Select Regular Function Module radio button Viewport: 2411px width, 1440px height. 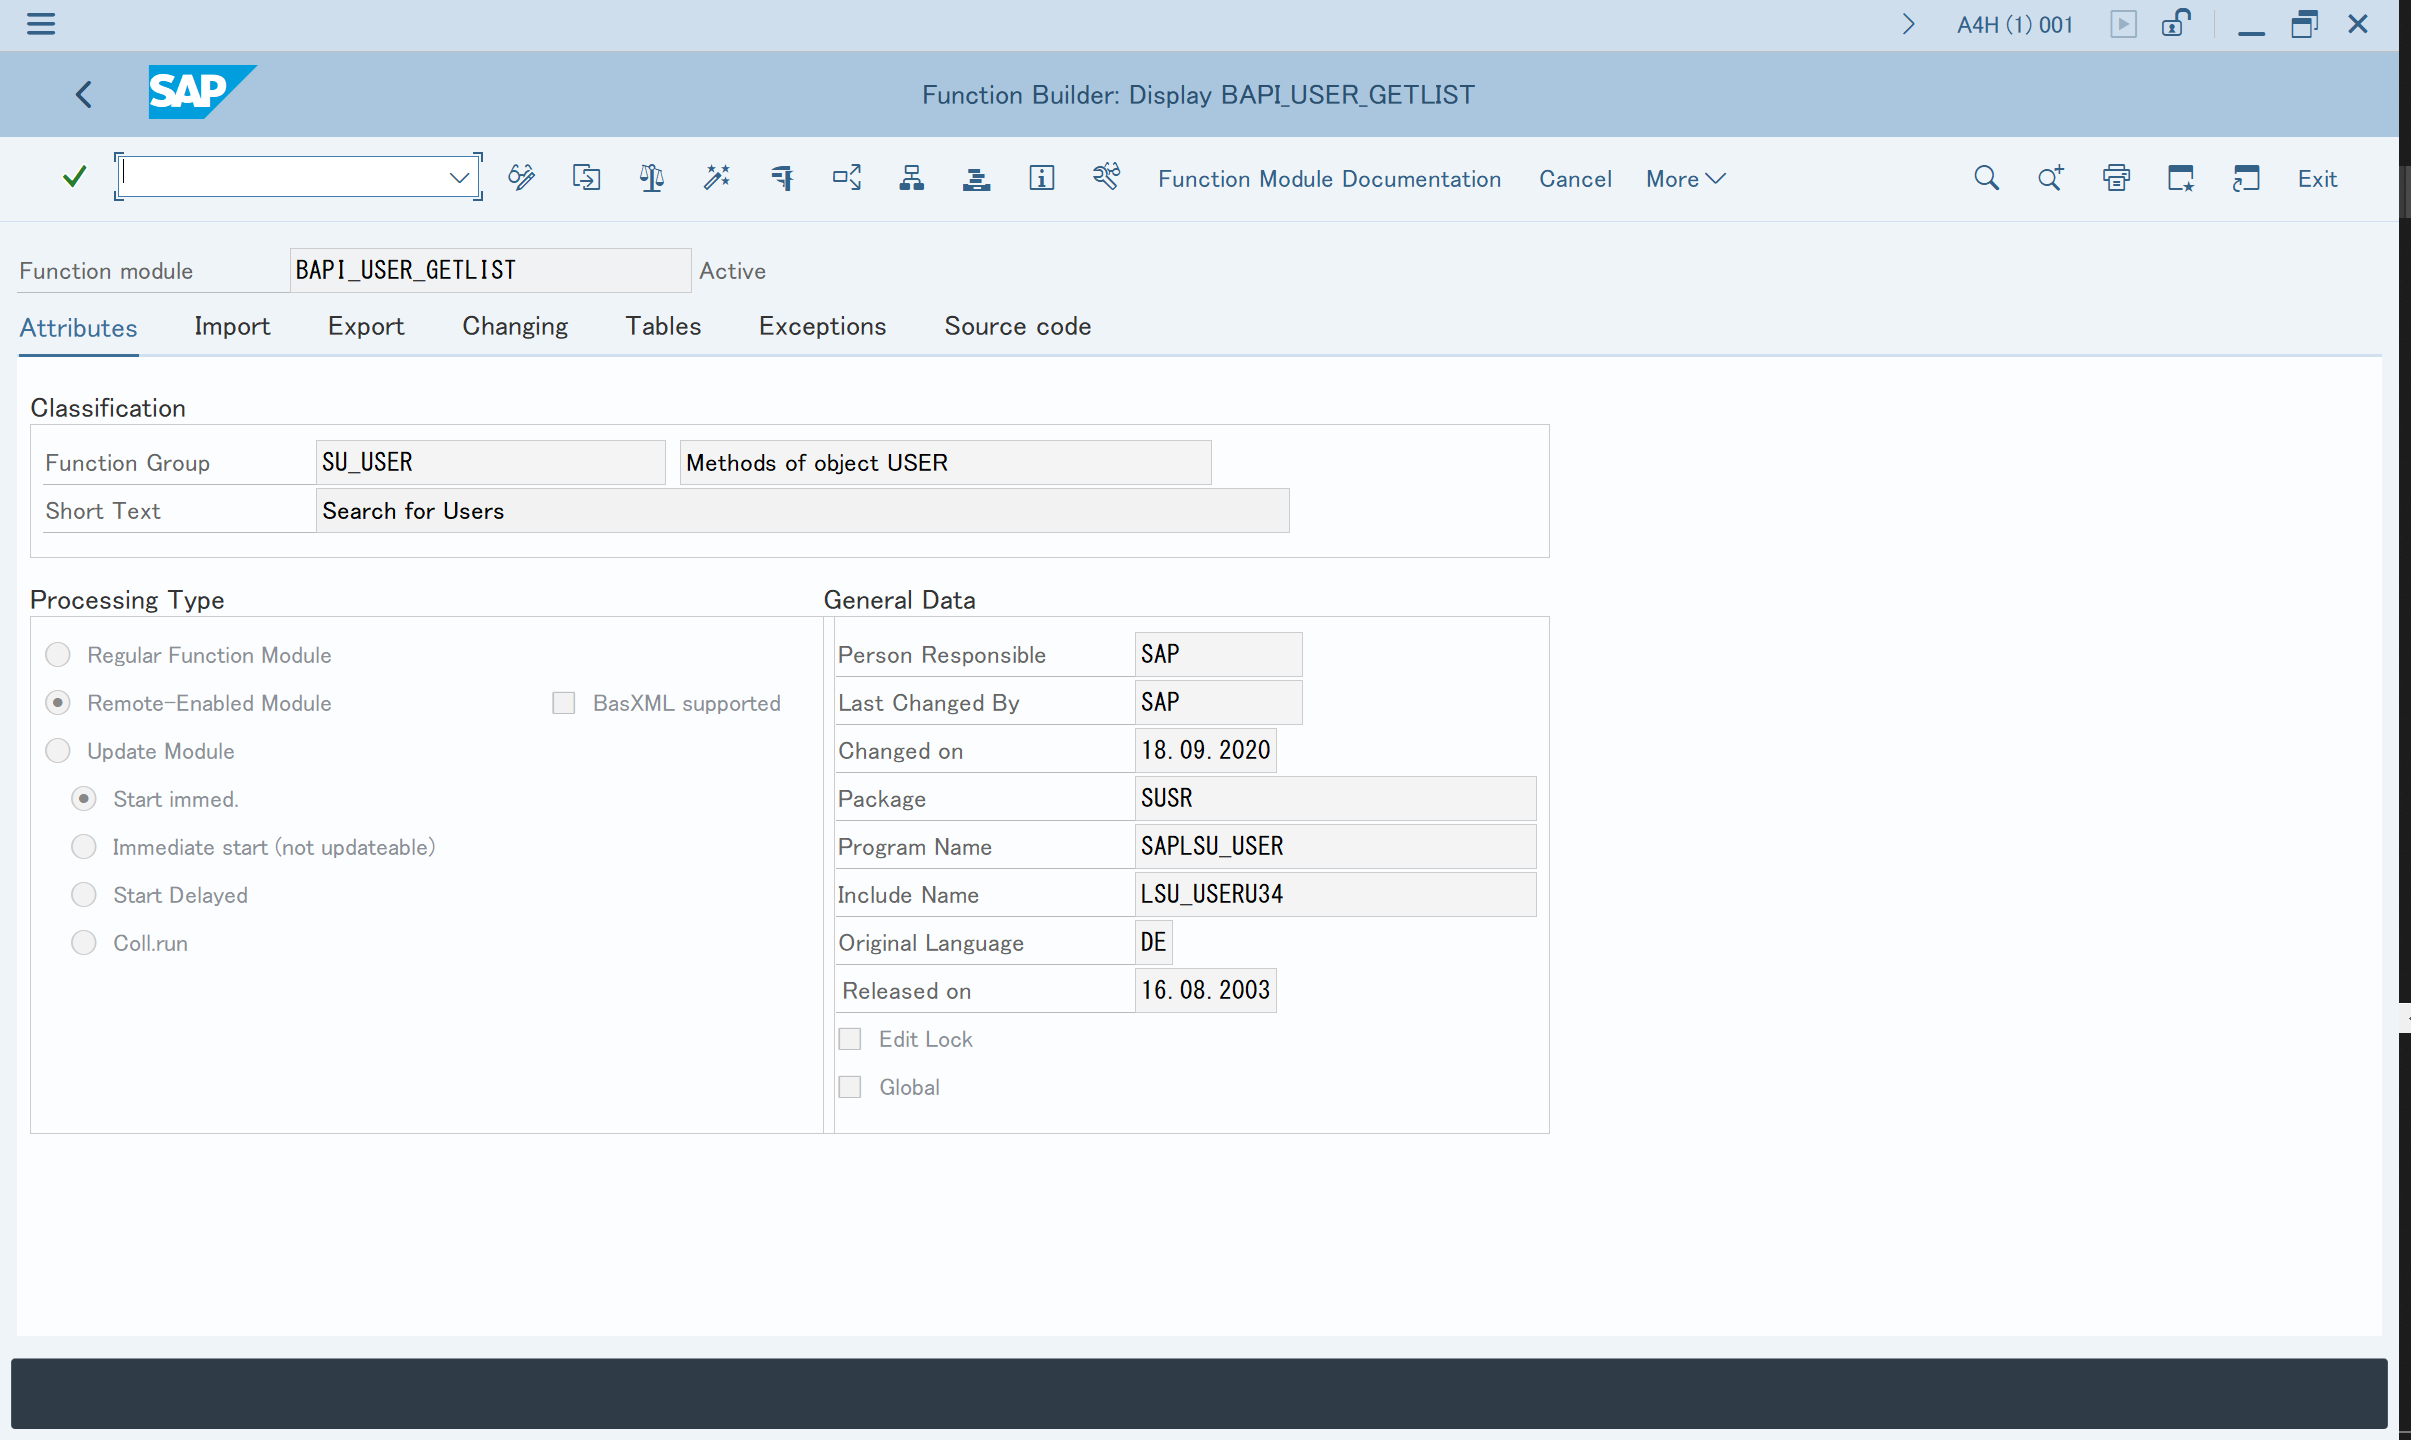pos(58,655)
